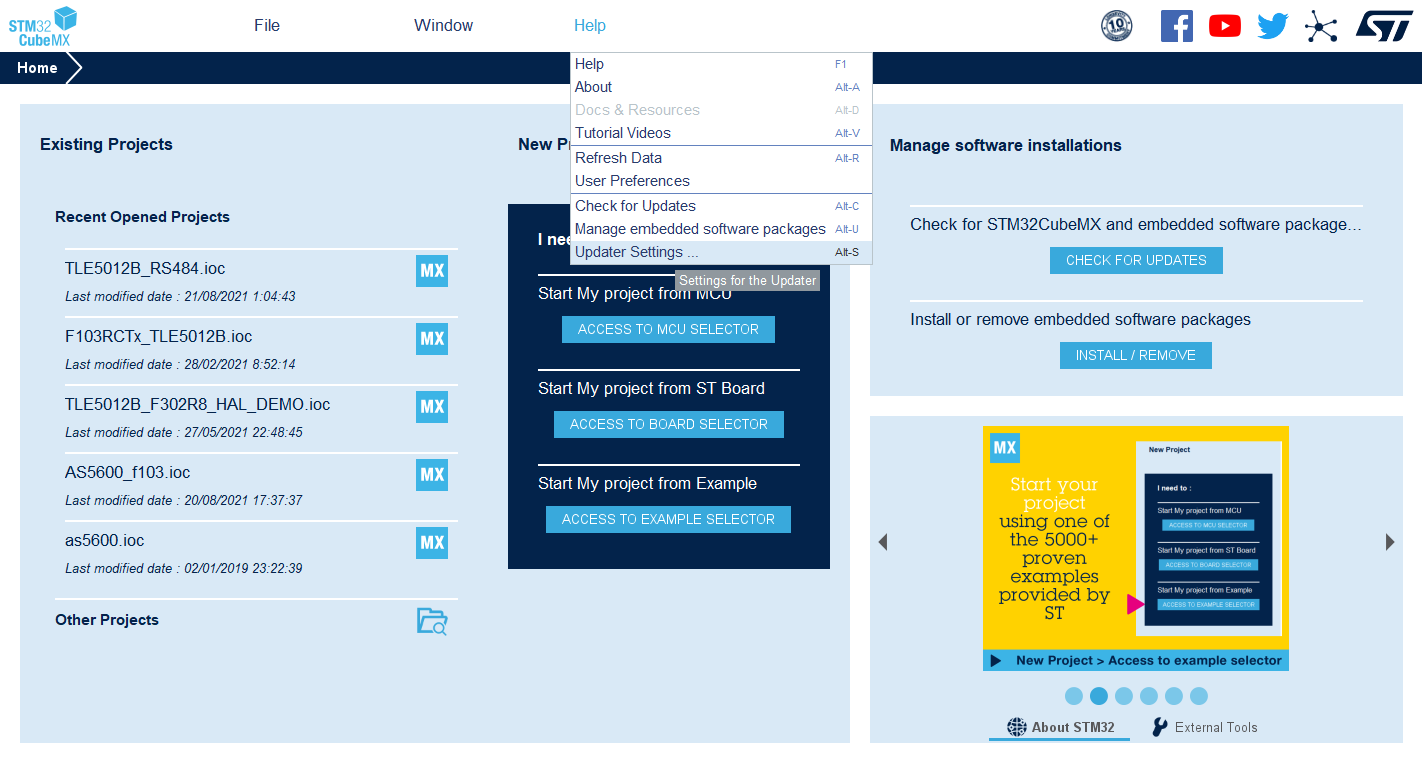Click MX icon next to F103RCTx_TLE5012B.ioc
Viewport: 1422px width, 763px height.
(432, 339)
